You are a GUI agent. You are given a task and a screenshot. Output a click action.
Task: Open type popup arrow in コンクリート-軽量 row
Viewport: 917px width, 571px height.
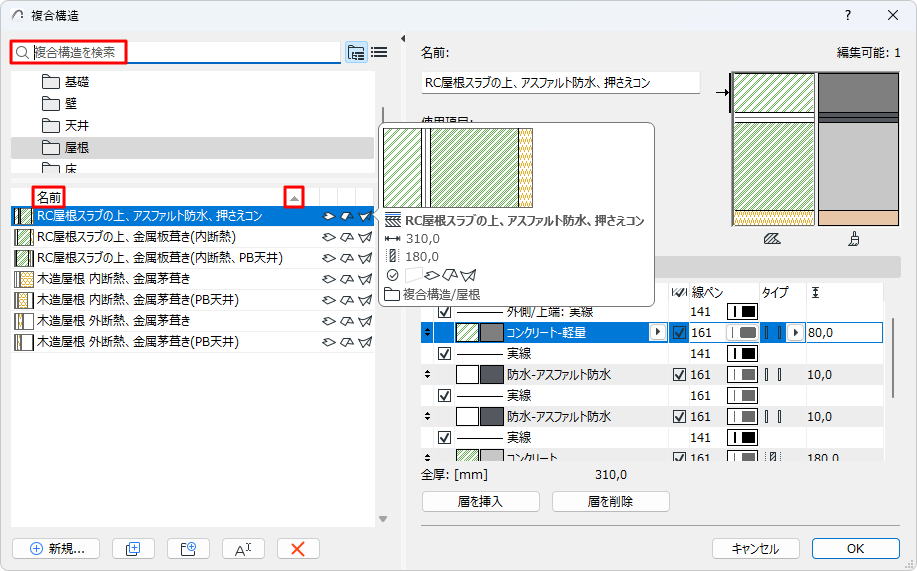(795, 333)
